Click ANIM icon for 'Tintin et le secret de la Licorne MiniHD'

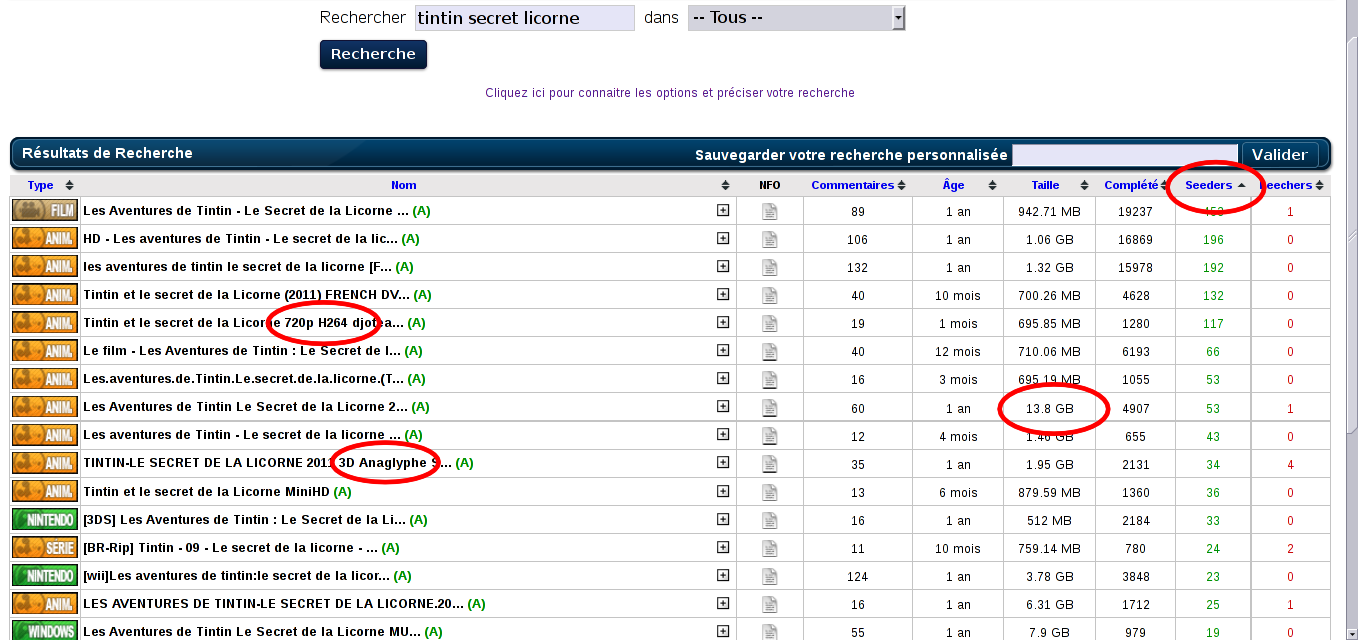[45, 491]
